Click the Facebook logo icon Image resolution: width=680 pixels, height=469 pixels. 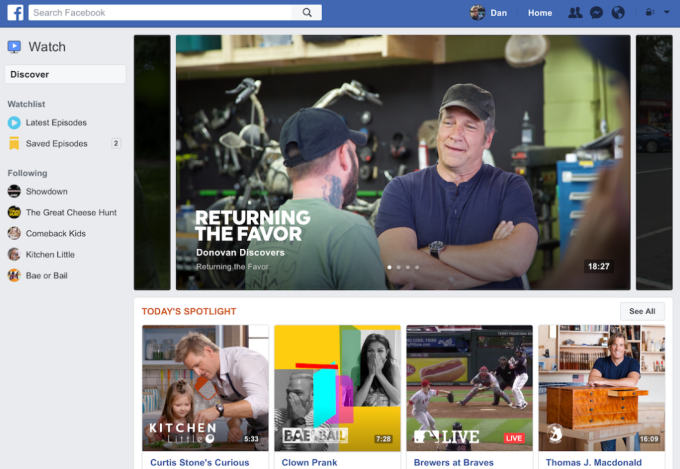[x=15, y=13]
